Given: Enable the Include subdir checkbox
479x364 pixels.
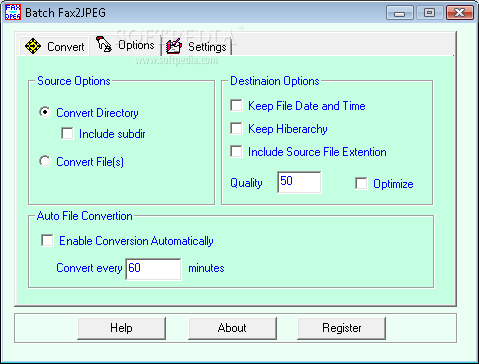Looking at the screenshot, I should 67,133.
